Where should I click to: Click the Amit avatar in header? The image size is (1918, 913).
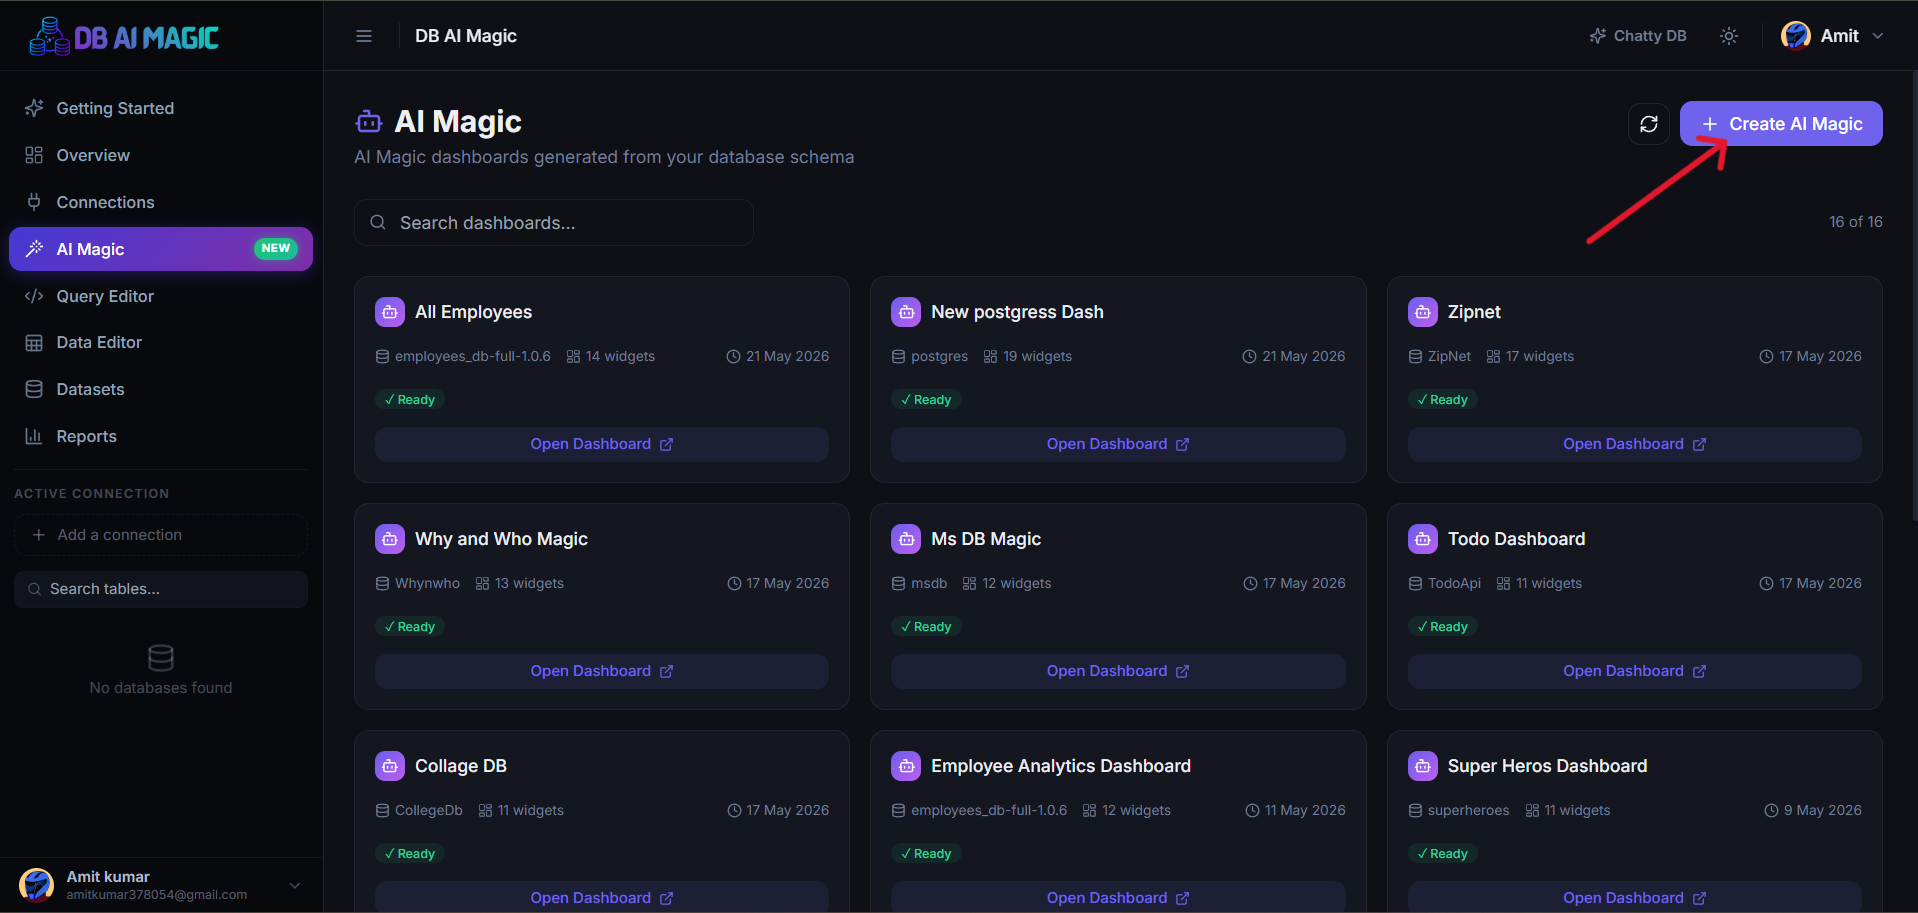pos(1796,36)
